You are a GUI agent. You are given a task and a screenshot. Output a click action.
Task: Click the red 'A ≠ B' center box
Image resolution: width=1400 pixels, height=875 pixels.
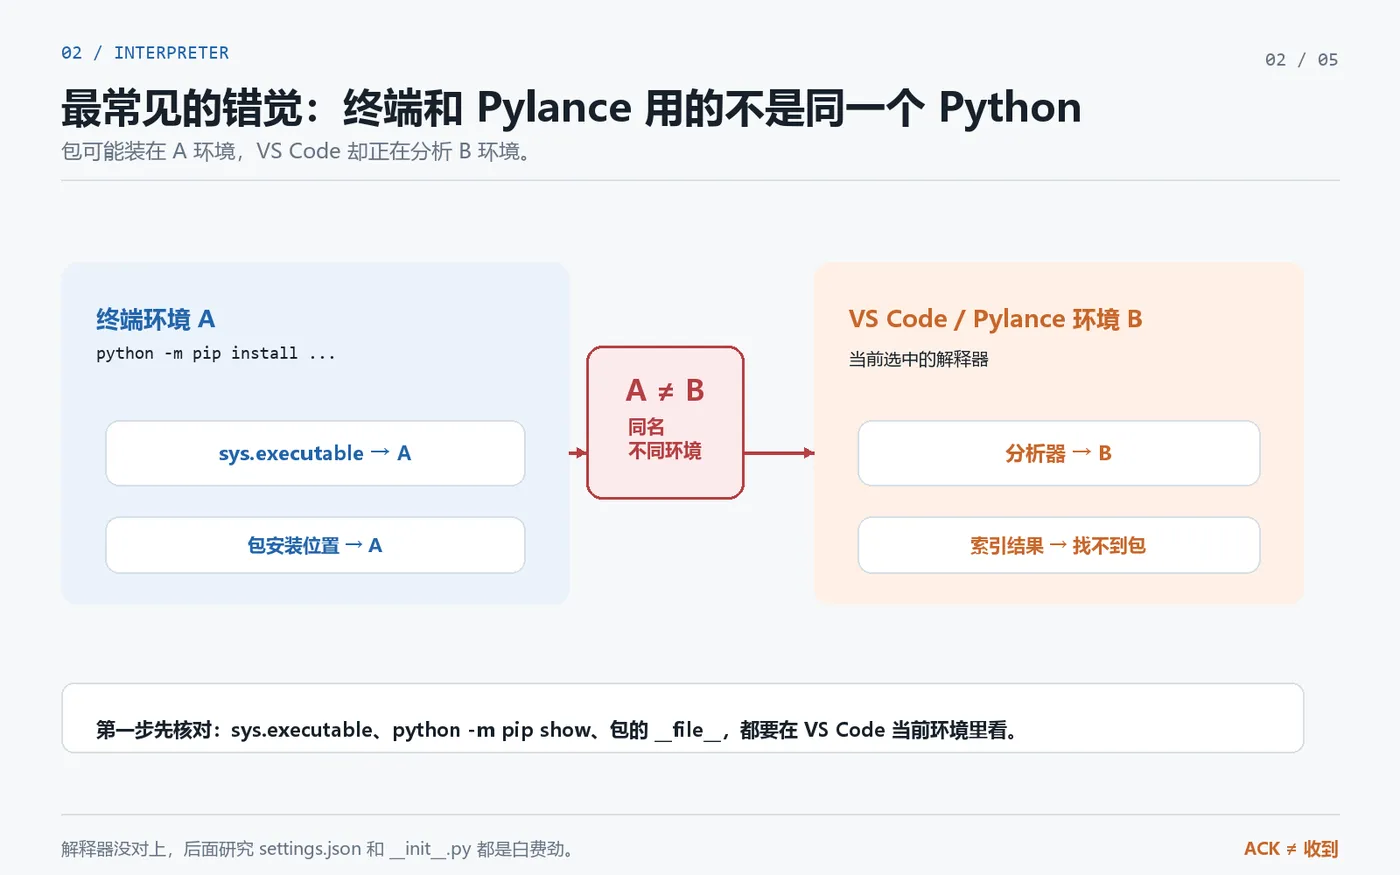point(665,422)
